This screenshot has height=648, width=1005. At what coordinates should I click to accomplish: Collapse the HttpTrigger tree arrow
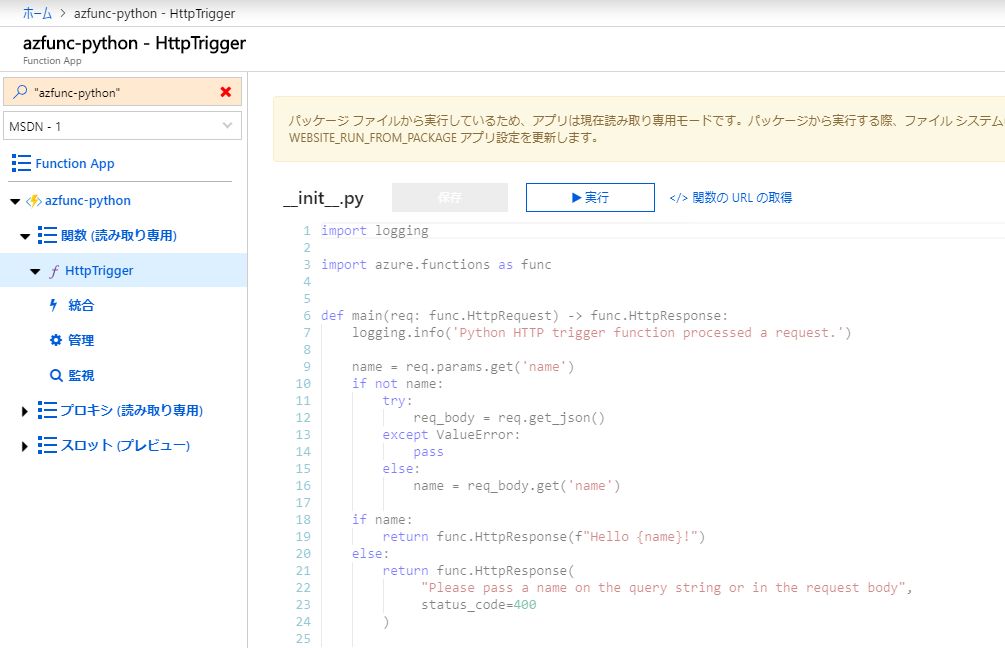(35, 271)
